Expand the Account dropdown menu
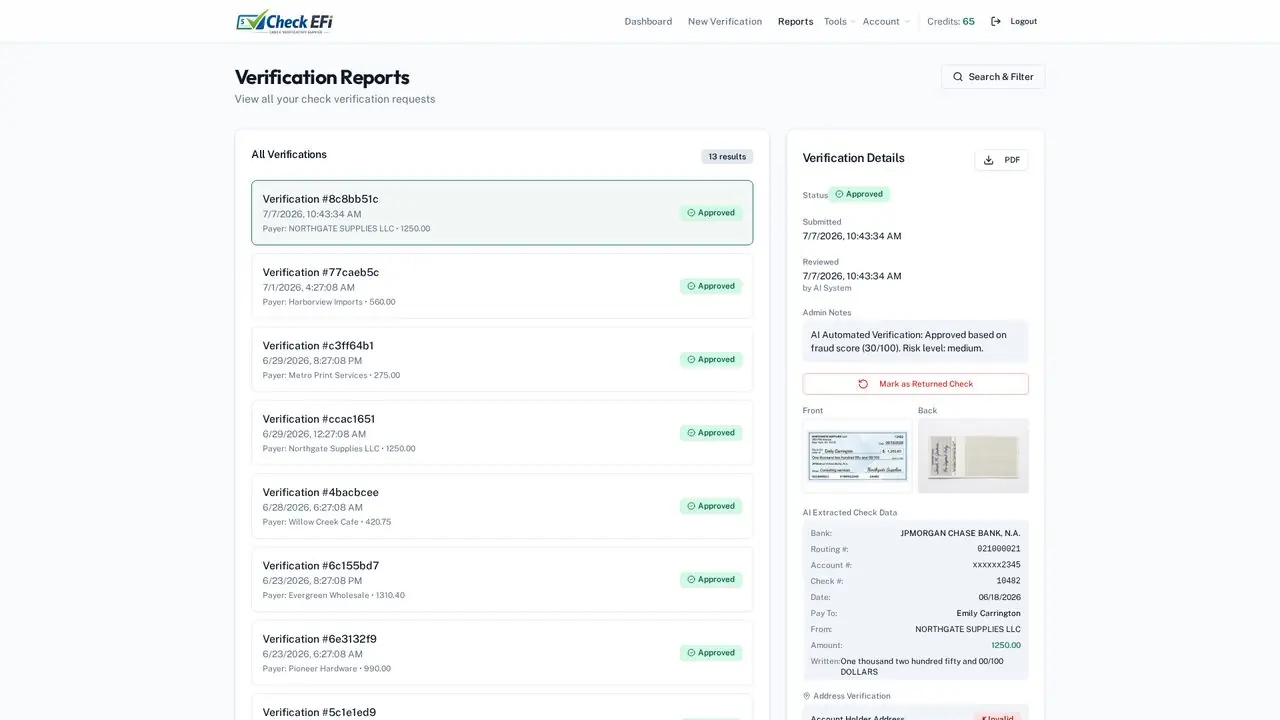1280x720 pixels. coord(886,21)
